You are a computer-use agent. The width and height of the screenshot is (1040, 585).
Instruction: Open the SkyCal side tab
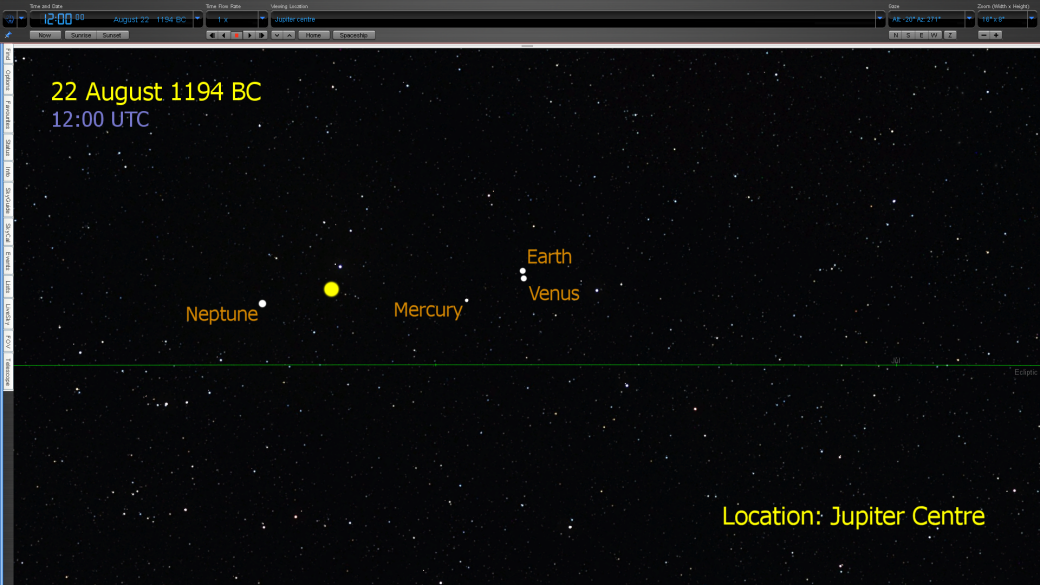pos(8,233)
